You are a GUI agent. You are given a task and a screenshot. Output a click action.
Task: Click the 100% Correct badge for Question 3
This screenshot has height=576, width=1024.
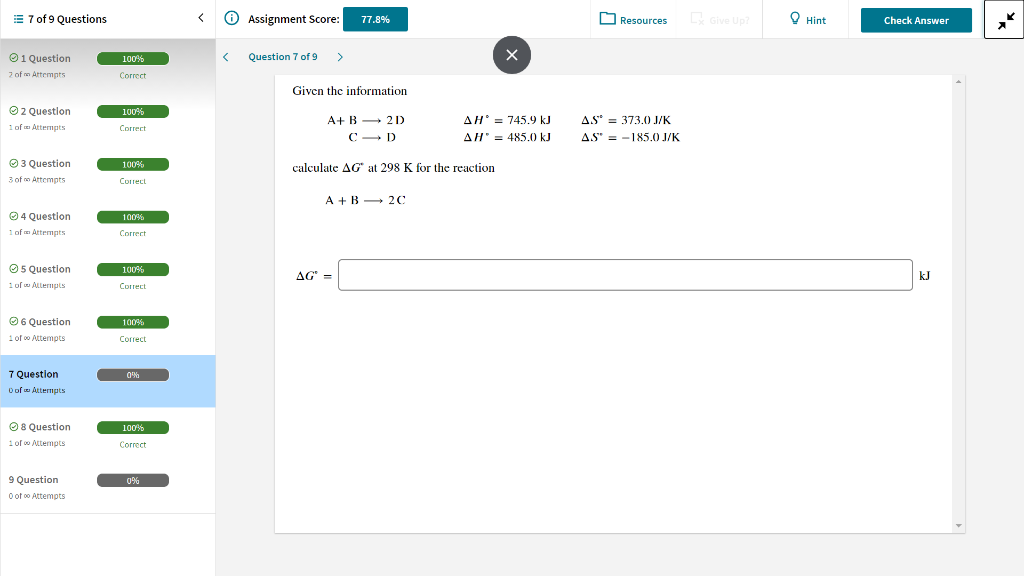tap(132, 164)
